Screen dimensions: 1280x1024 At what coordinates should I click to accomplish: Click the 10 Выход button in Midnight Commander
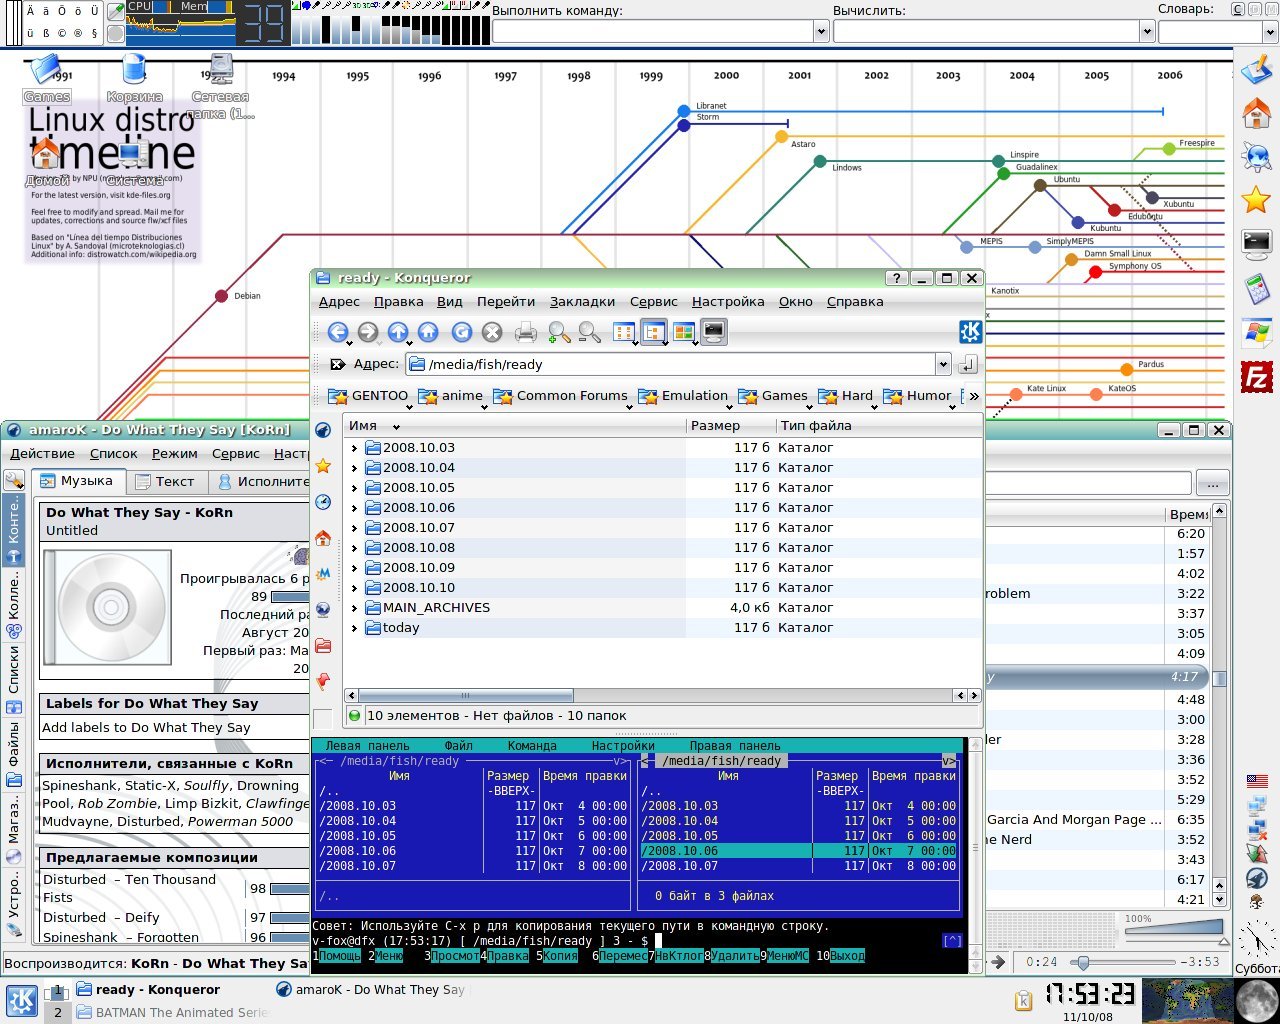(x=839, y=956)
